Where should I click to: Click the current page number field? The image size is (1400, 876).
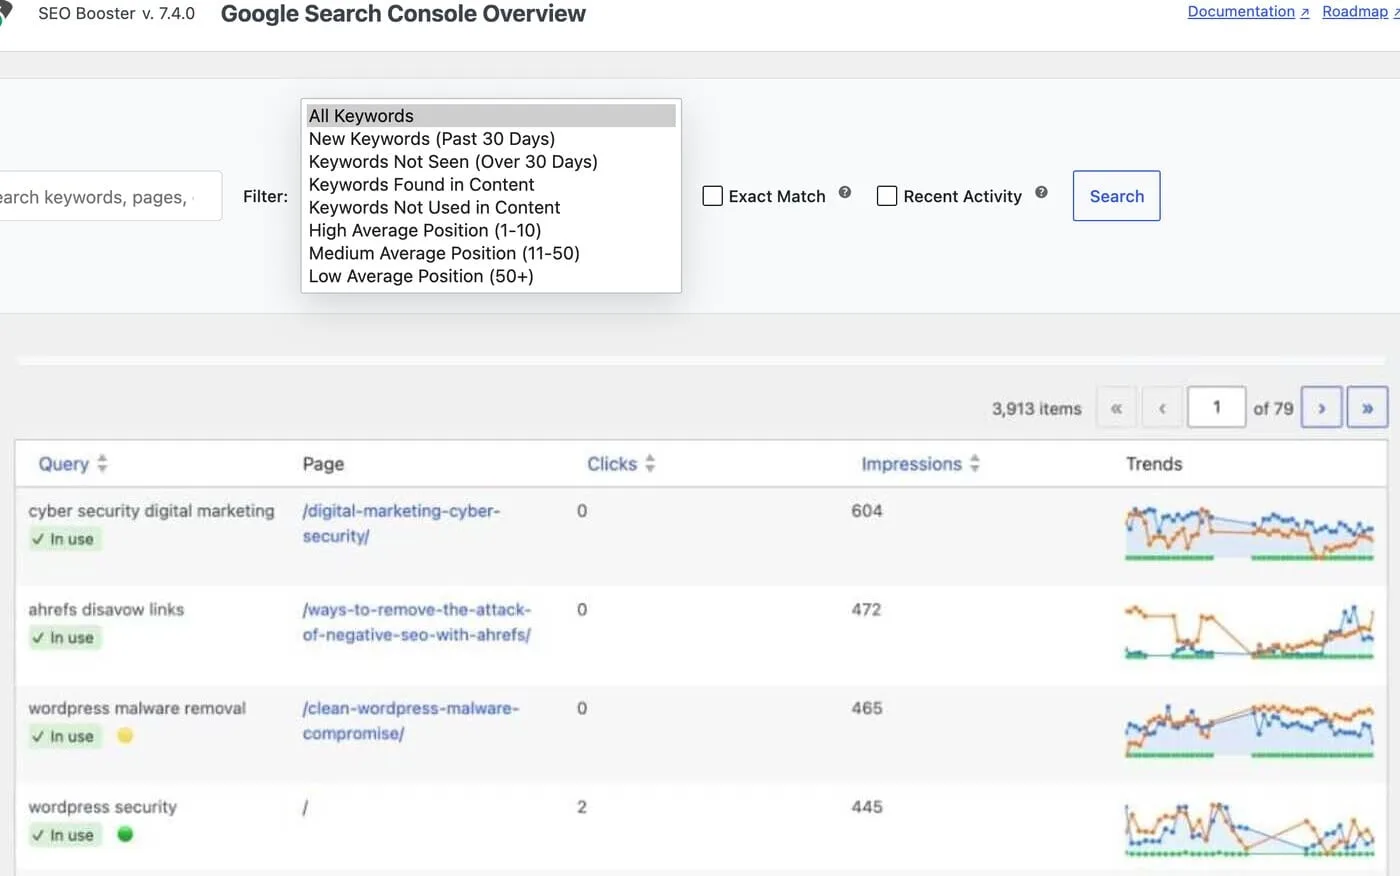tap(1216, 408)
